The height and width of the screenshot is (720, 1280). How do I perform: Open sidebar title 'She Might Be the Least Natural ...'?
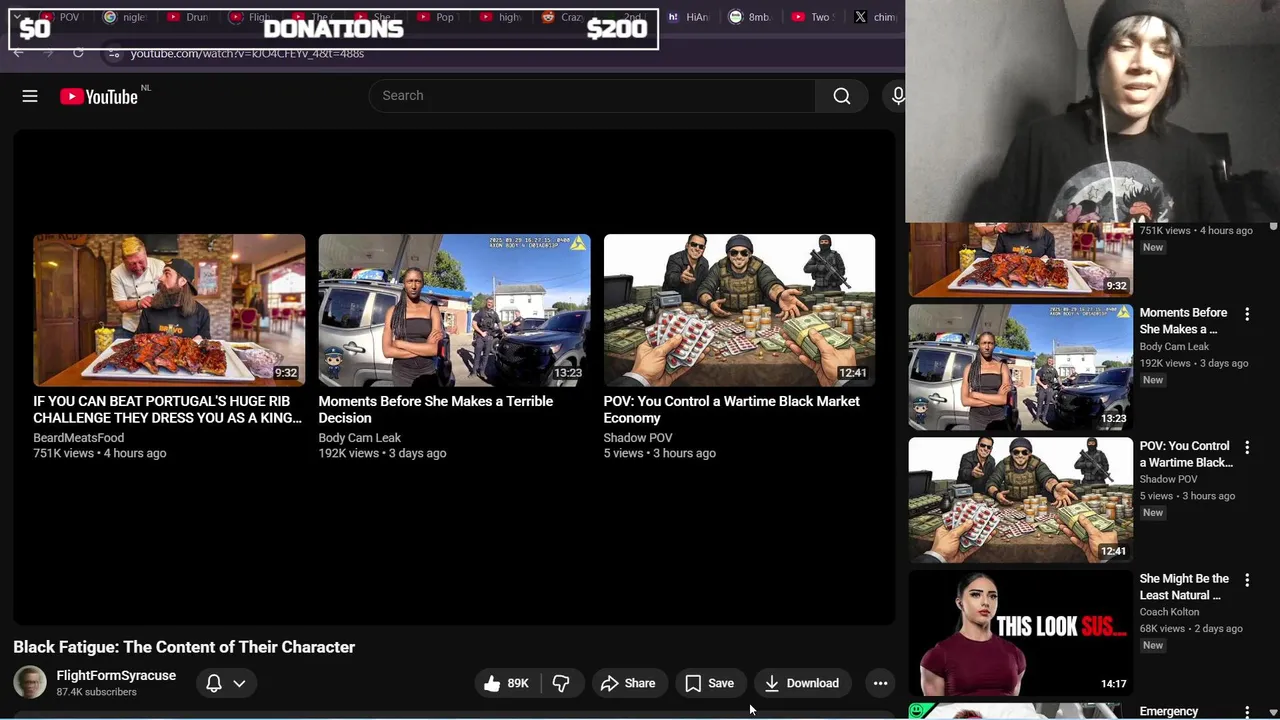click(x=1184, y=587)
